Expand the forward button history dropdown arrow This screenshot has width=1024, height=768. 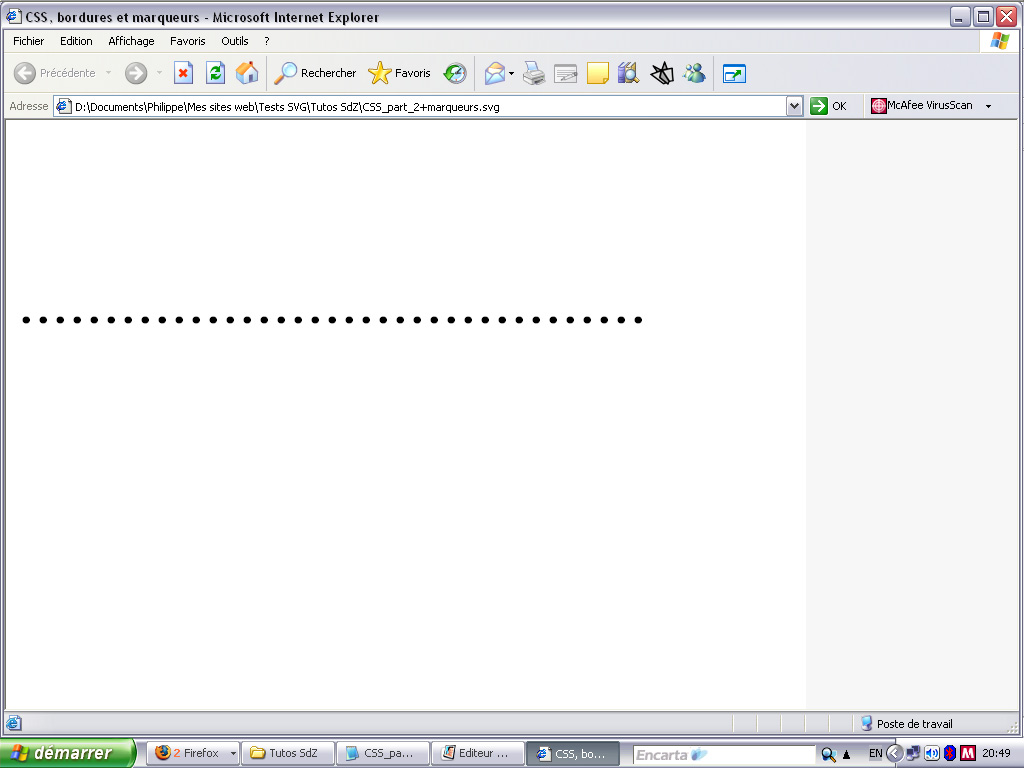point(159,73)
